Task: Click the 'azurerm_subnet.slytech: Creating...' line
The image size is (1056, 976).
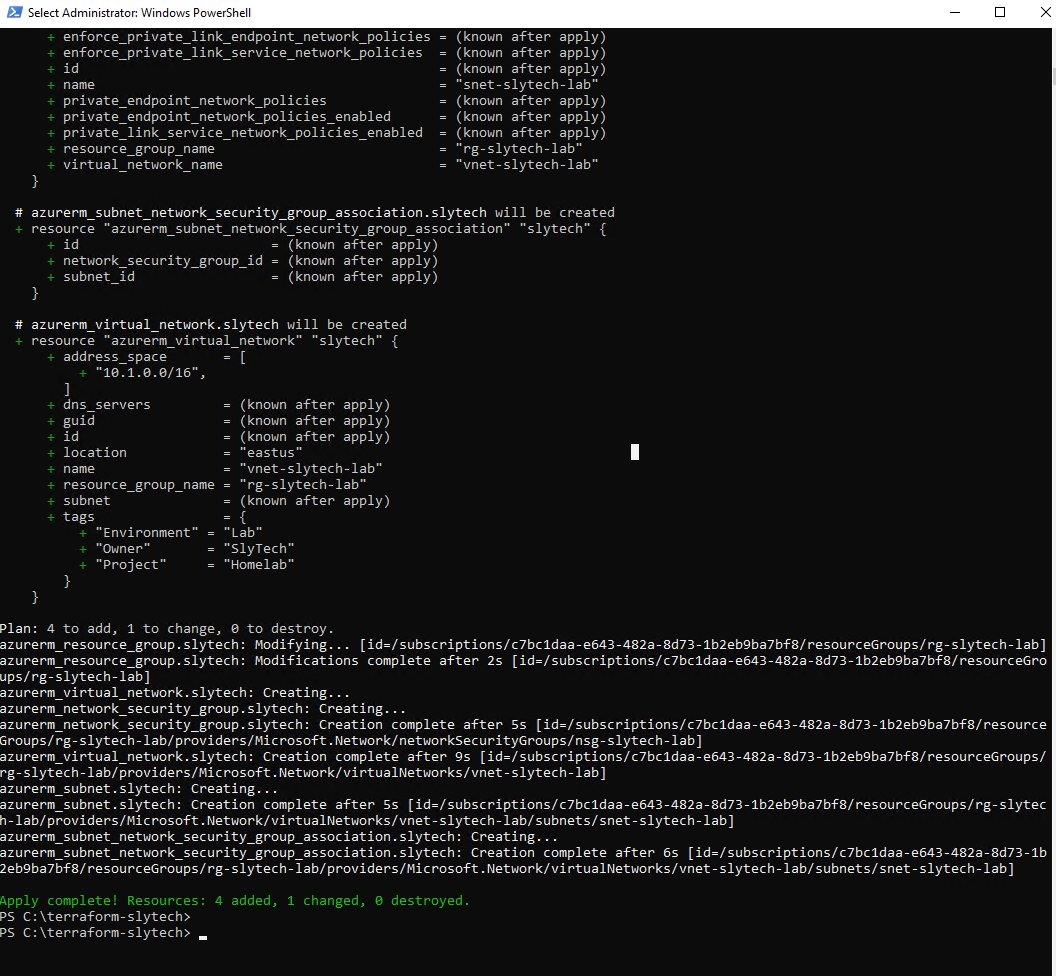Action: click(139, 789)
